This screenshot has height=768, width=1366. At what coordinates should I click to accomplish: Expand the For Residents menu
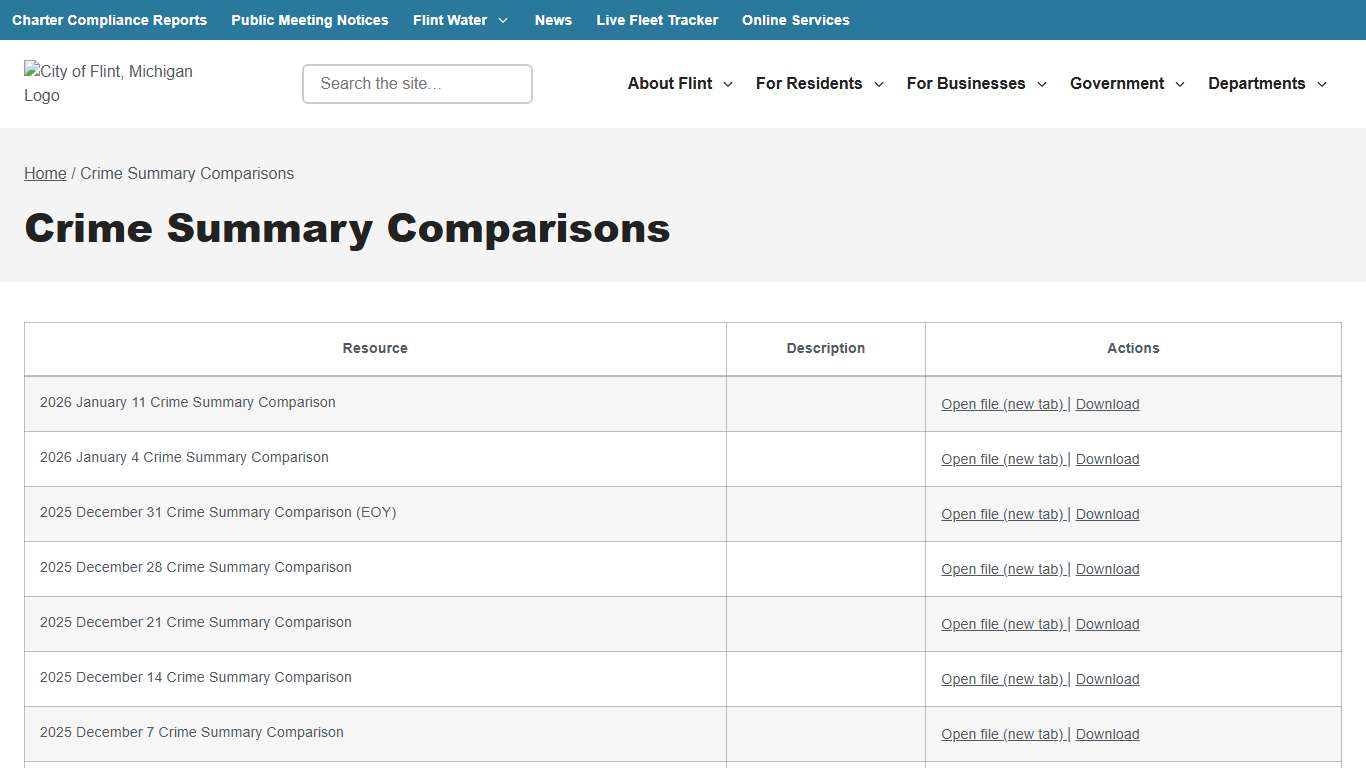click(818, 84)
